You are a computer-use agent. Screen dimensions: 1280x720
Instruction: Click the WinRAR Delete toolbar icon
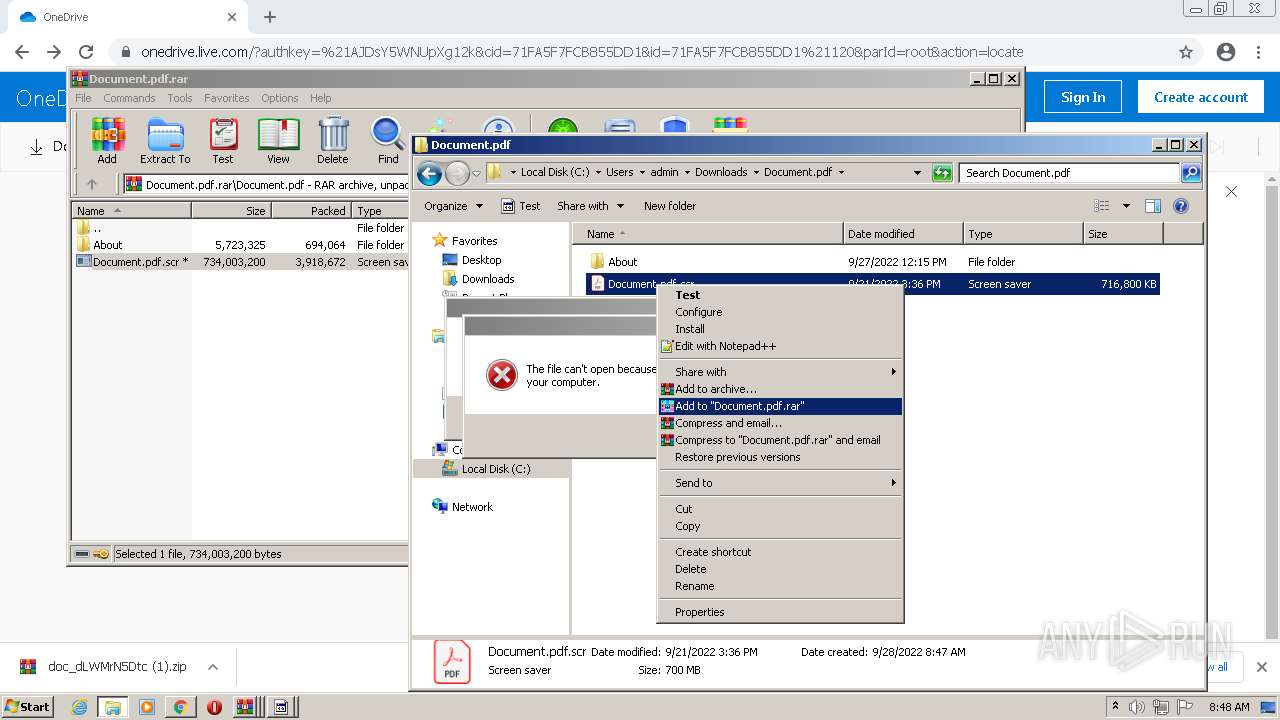pyautogui.click(x=333, y=140)
